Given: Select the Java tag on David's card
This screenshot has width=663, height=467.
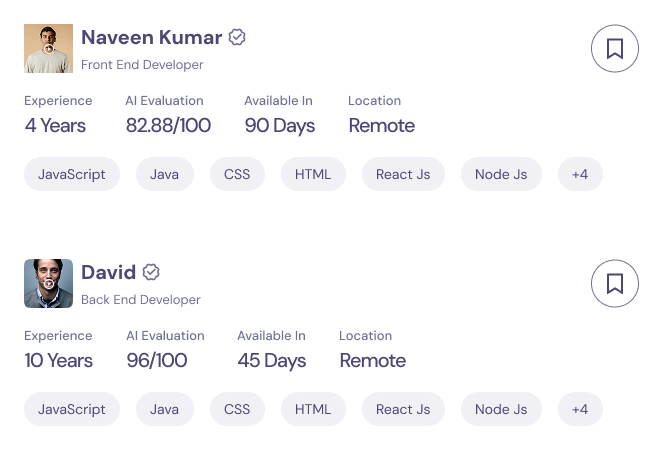Looking at the screenshot, I should pos(165,409).
